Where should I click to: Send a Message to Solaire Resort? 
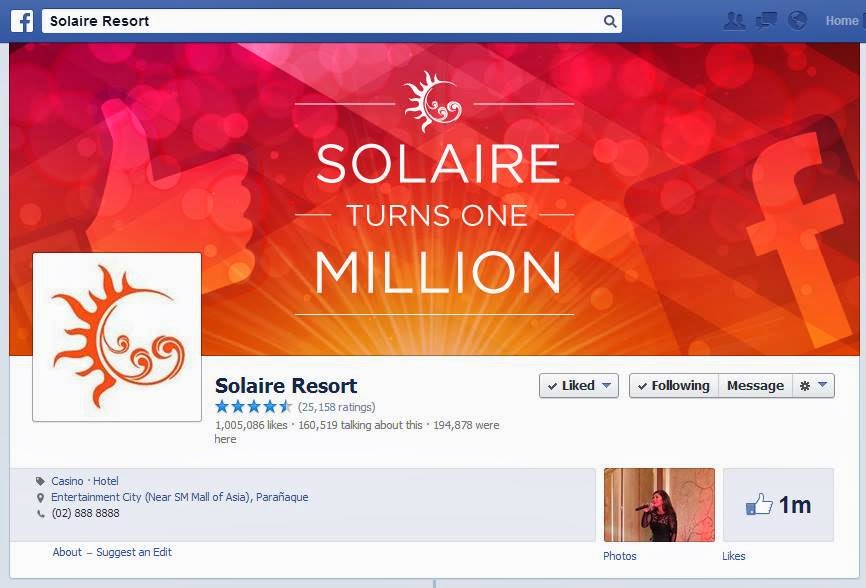[x=755, y=385]
